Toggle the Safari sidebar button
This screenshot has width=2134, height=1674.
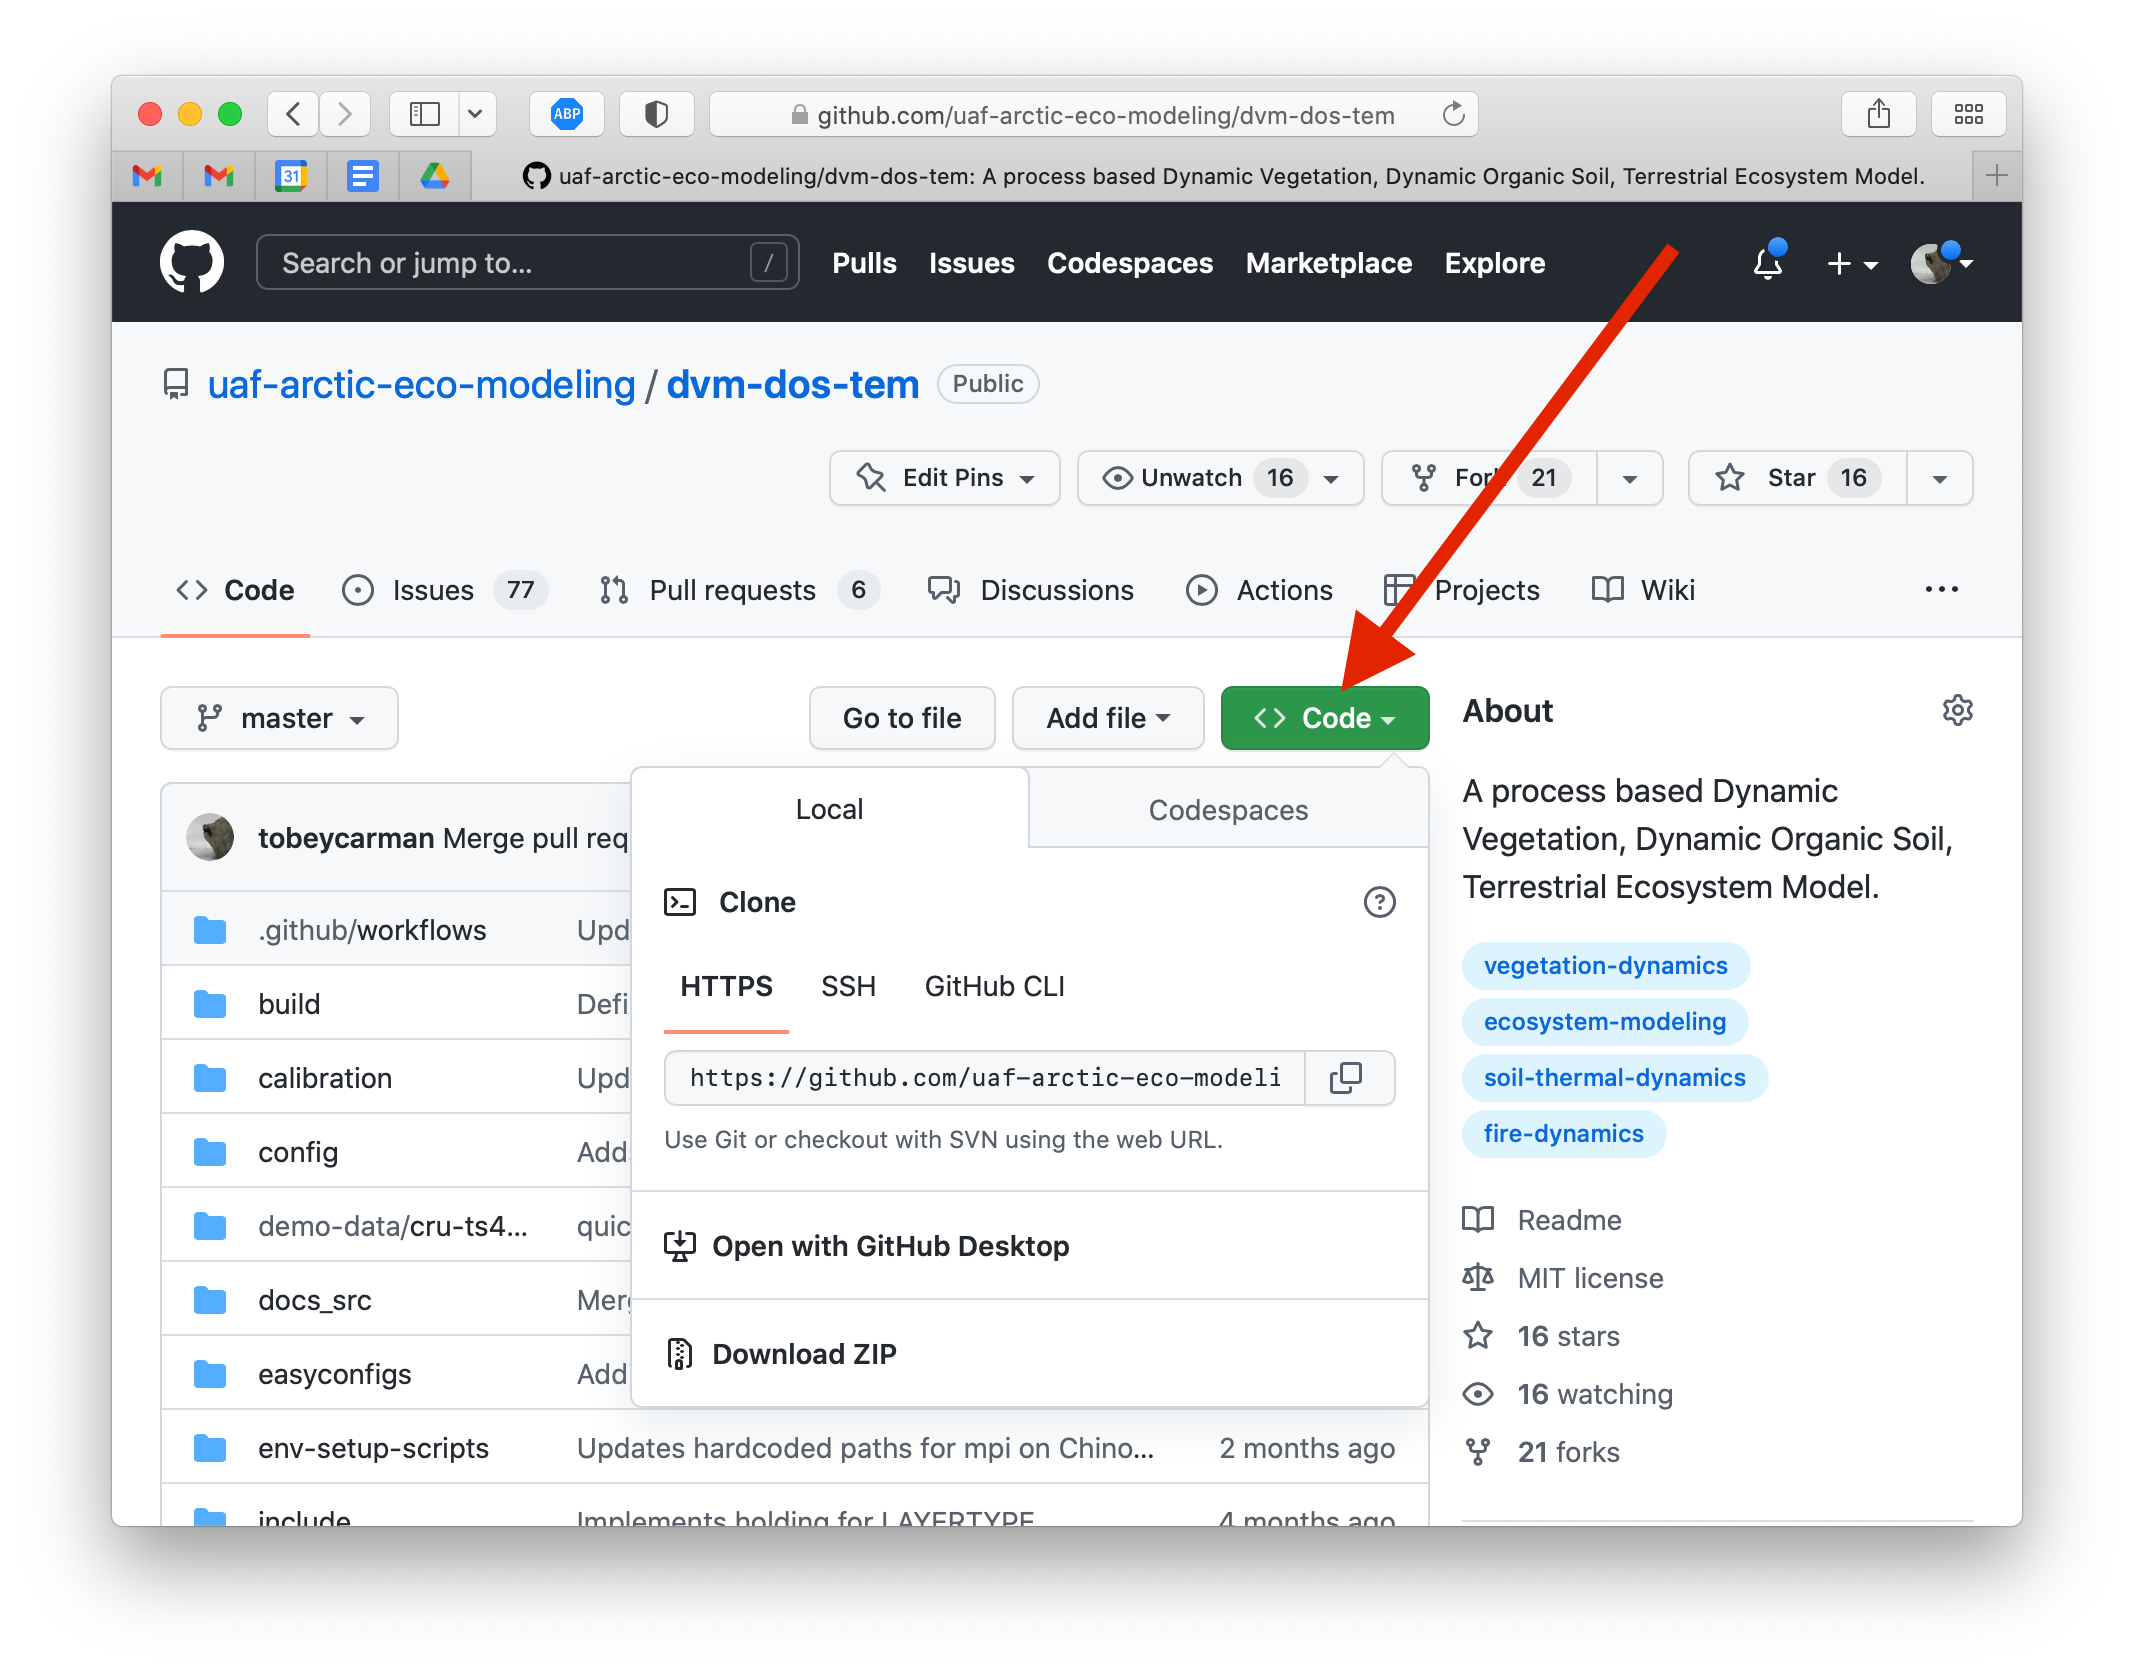pos(425,114)
